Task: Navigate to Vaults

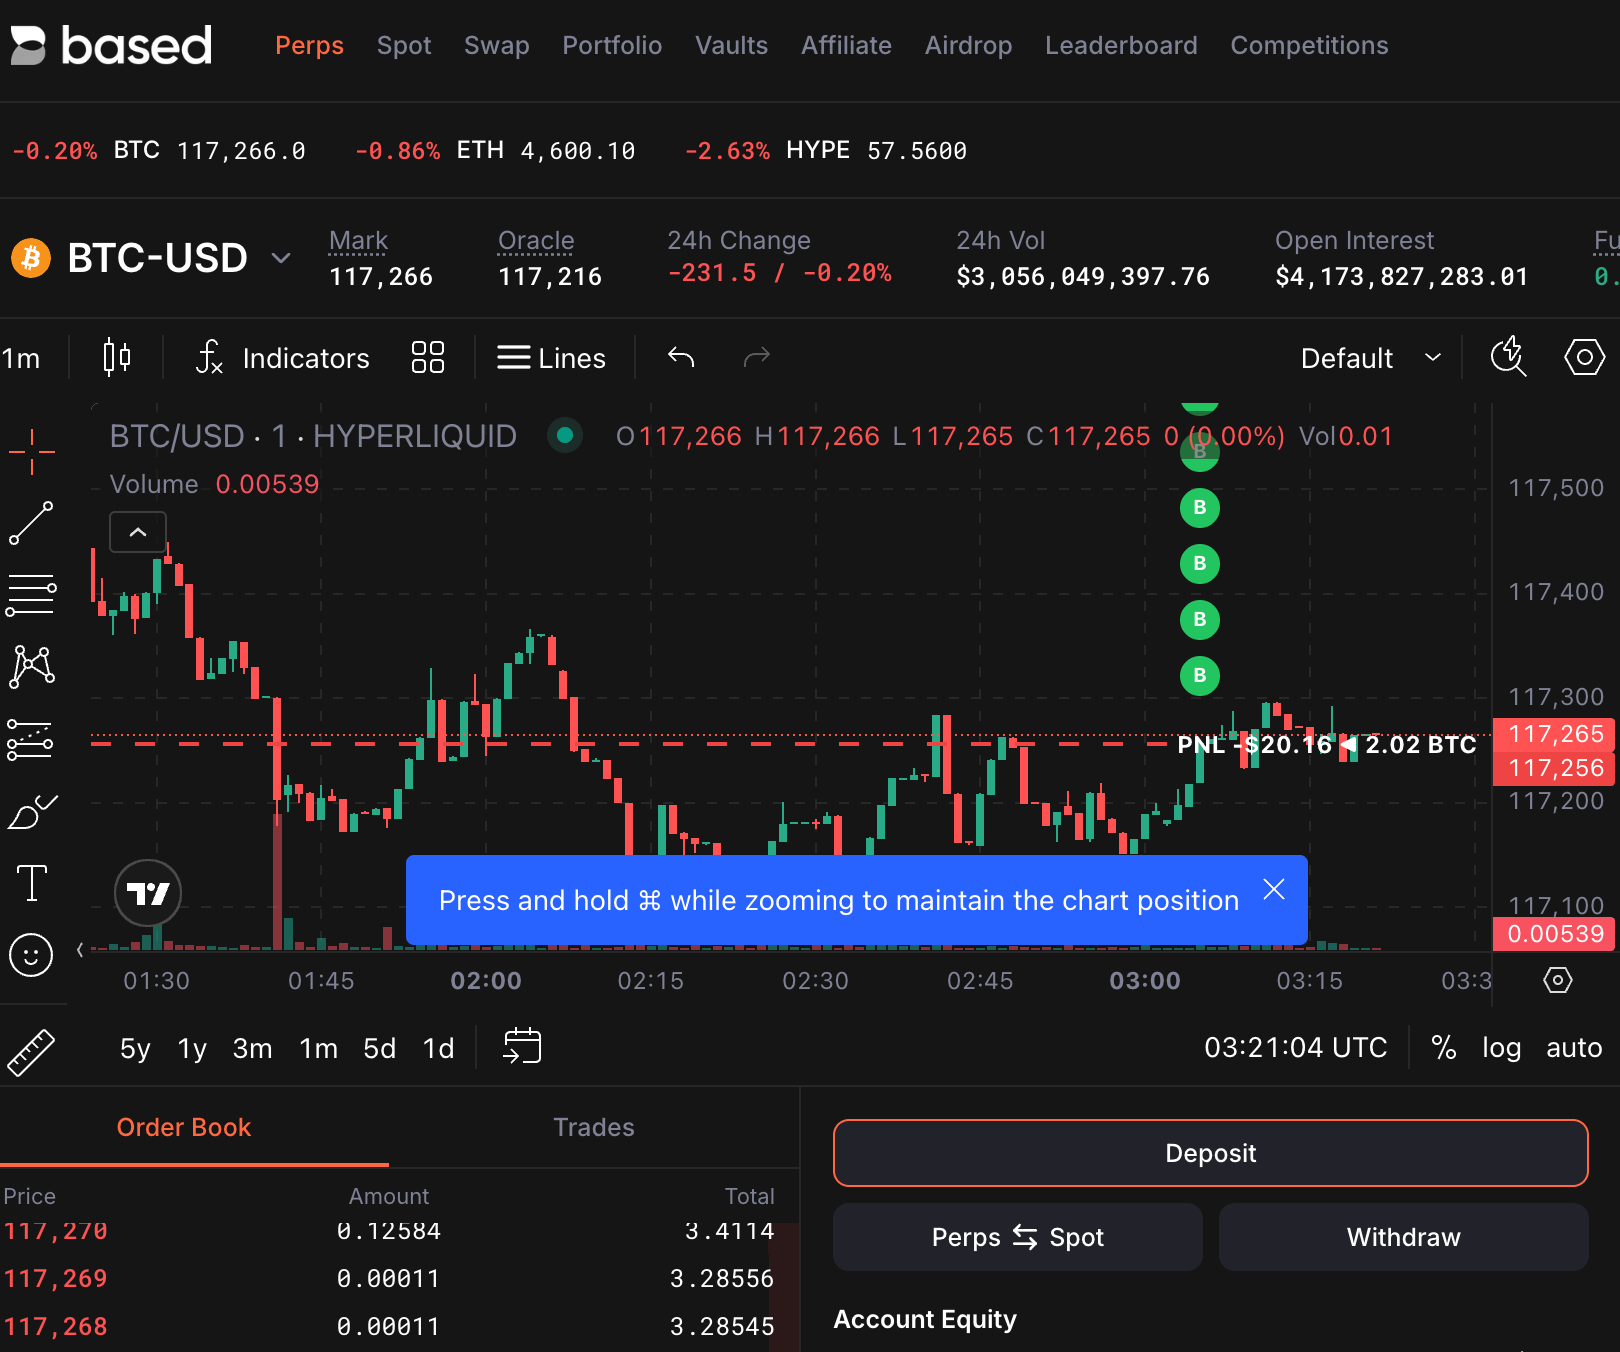Action: click(732, 45)
